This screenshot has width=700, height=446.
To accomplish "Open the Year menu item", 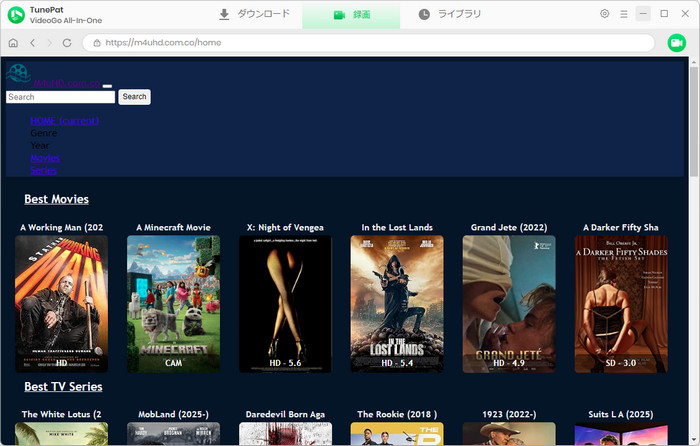I will click(40, 146).
